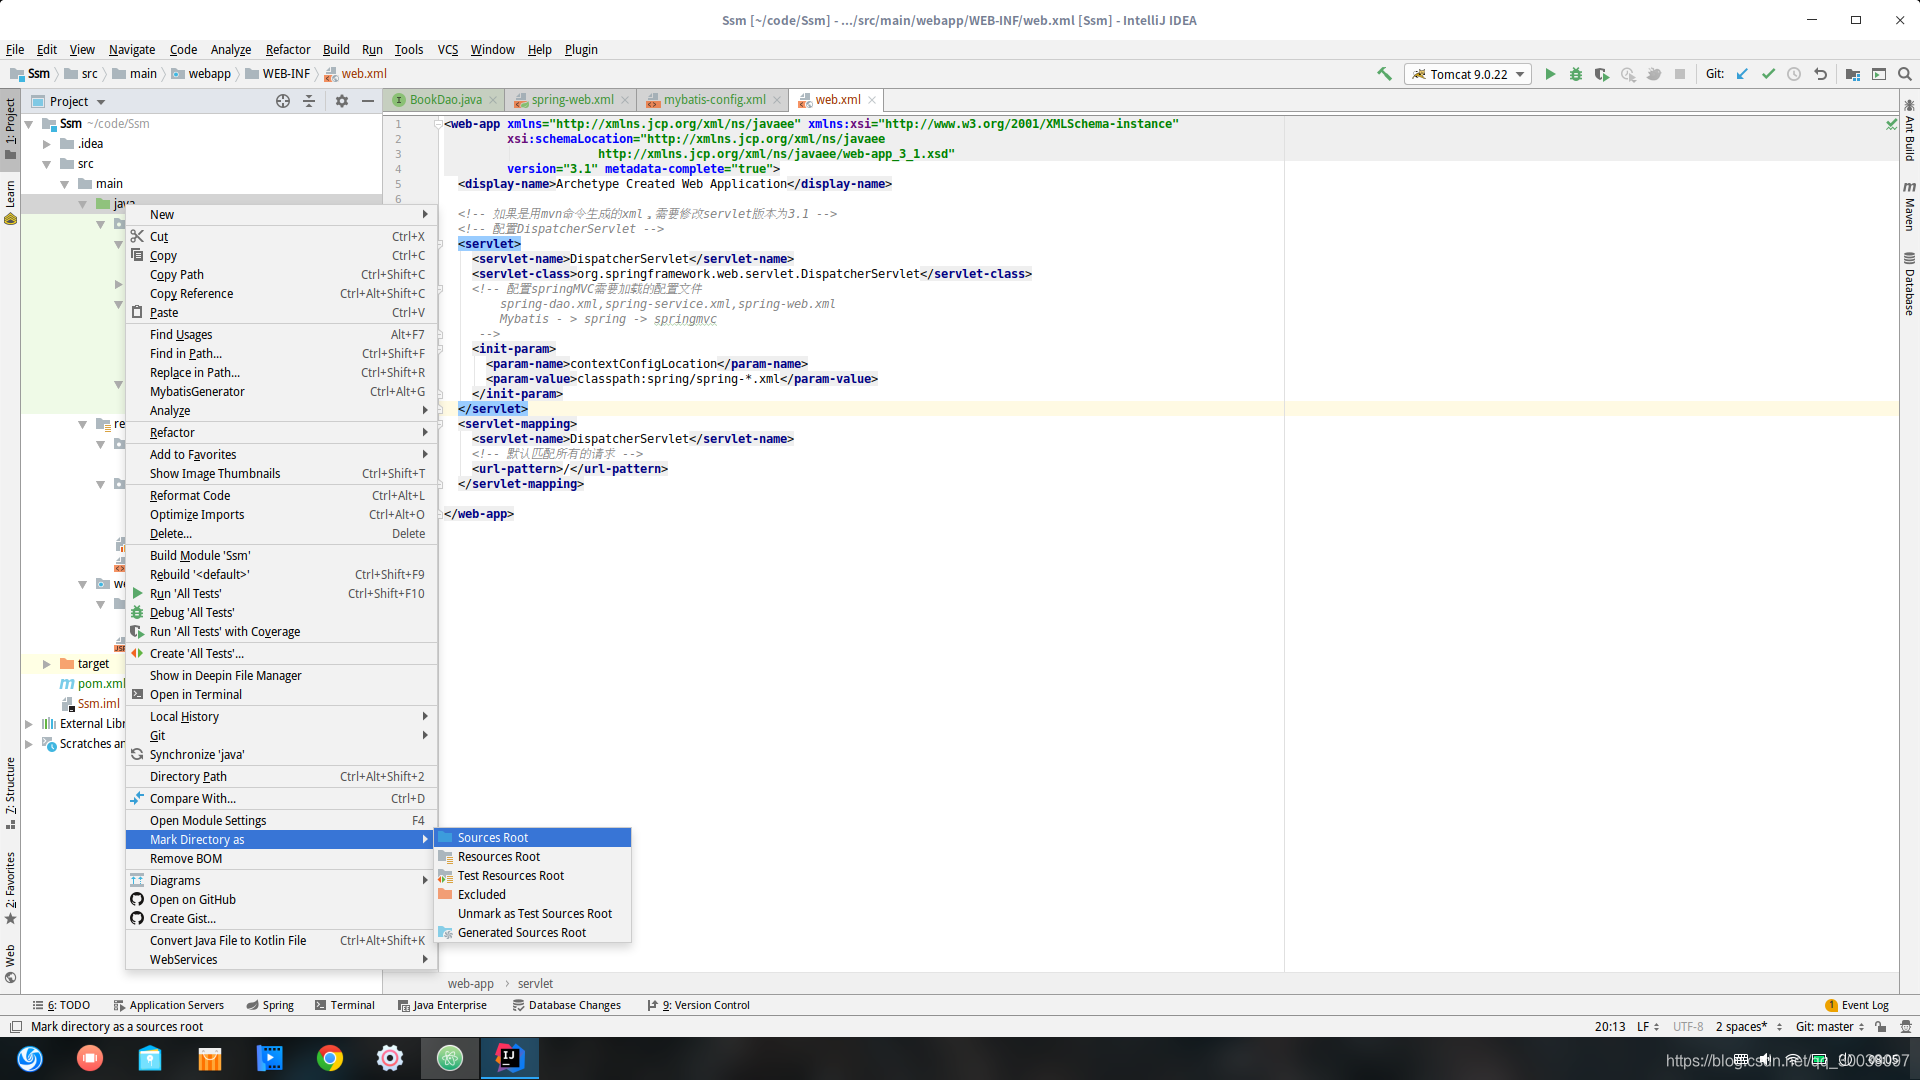Open the Structure tool window
The image size is (1920, 1080).
(x=10, y=793)
